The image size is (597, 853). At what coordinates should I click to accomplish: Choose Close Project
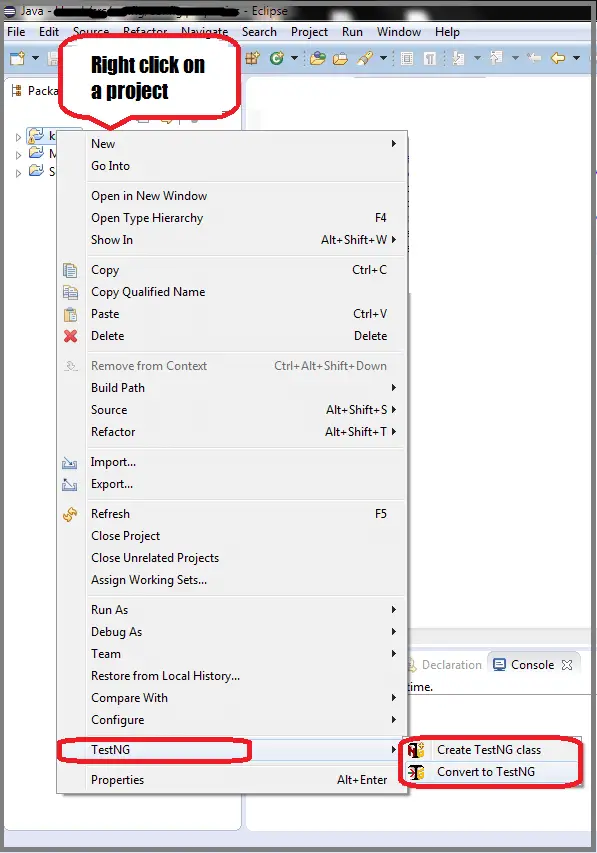point(232,536)
